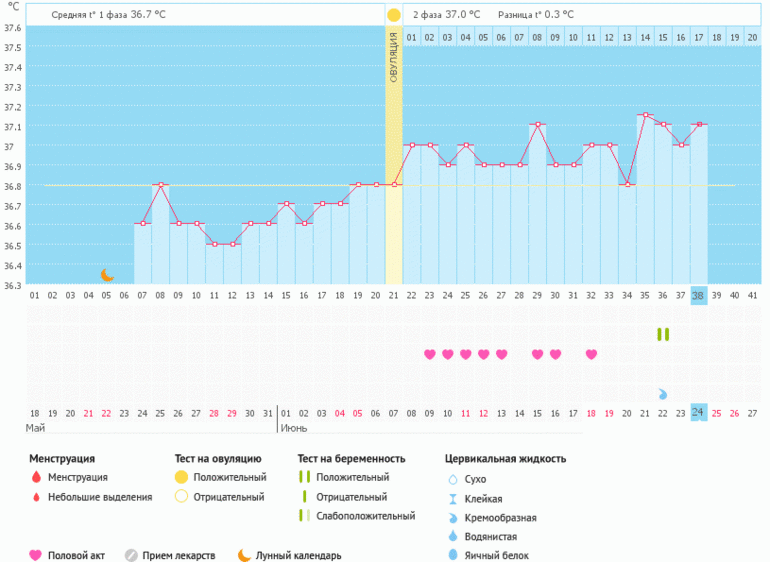Click the red Менструация drop icon in legend
Viewport: 770px width, 562px height.
pyautogui.click(x=36, y=478)
